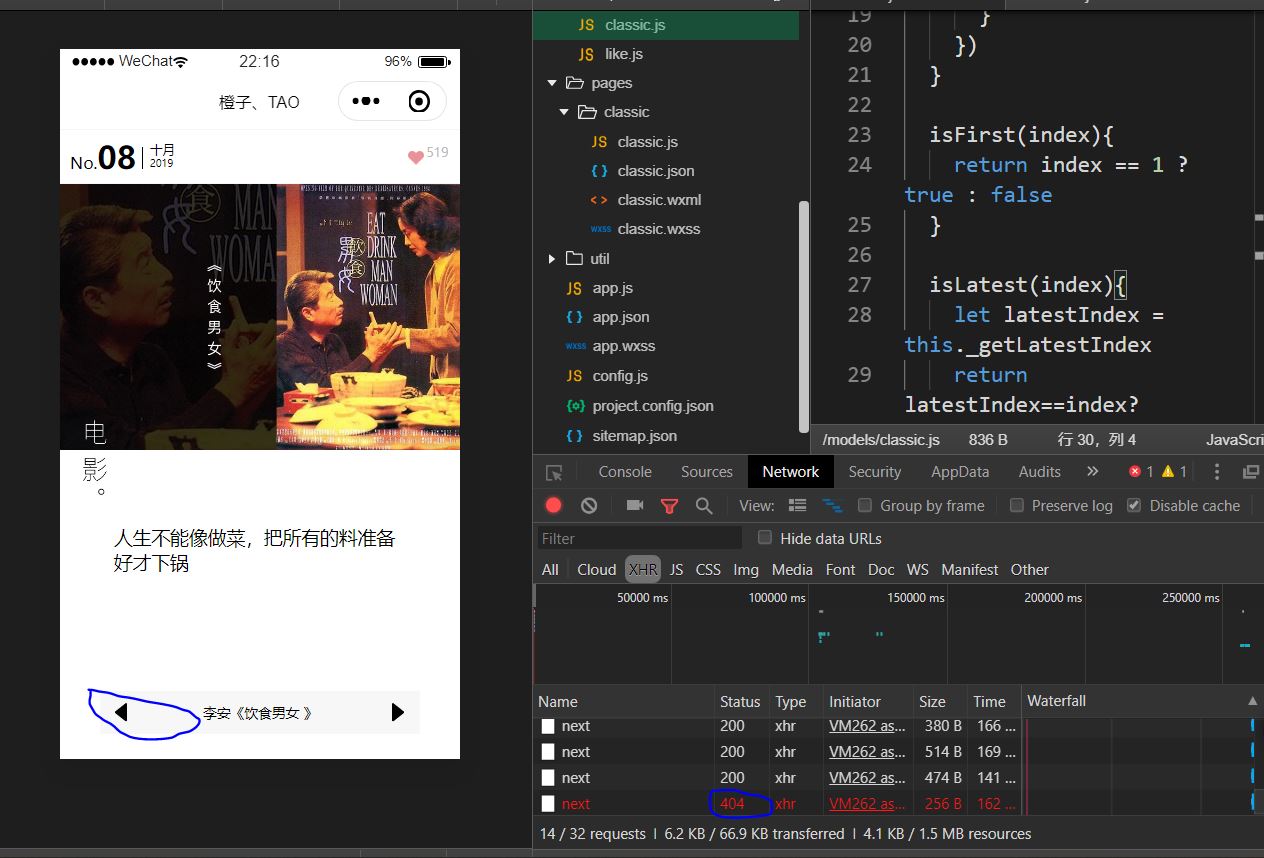Open the config.js file
The image size is (1264, 858).
coord(620,375)
